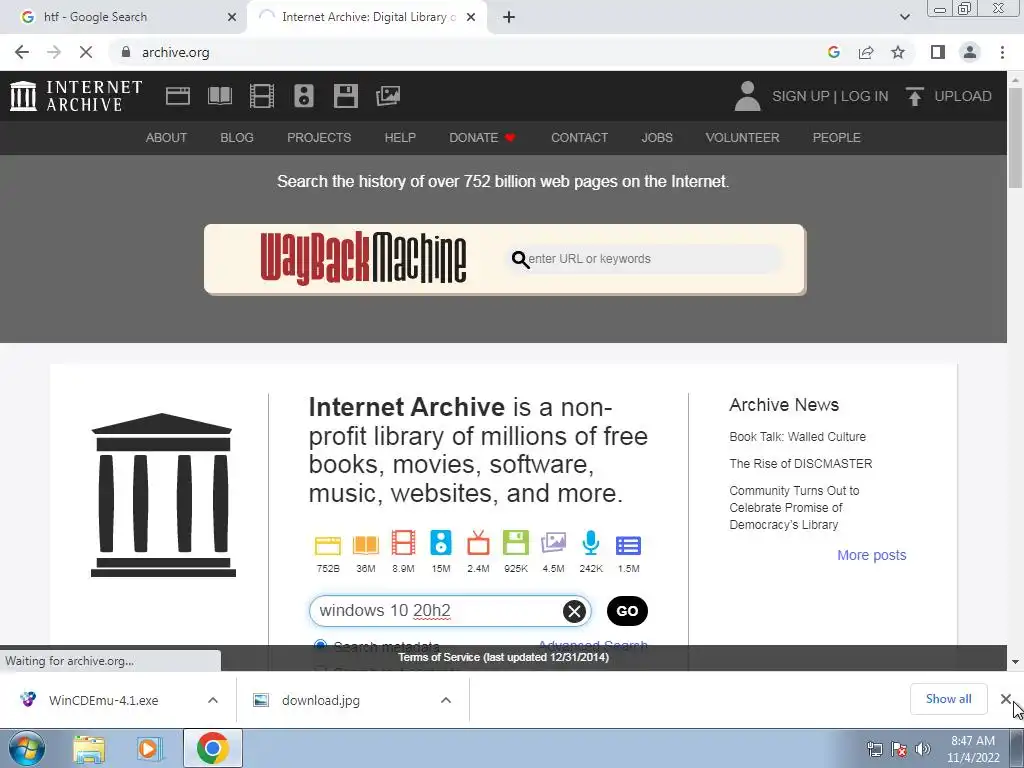Open the WinCDEmu-4.1.exe download

(103, 700)
